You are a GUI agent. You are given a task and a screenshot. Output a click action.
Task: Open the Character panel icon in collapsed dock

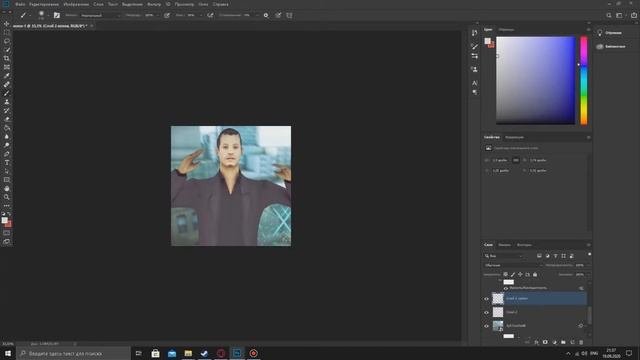tap(474, 83)
